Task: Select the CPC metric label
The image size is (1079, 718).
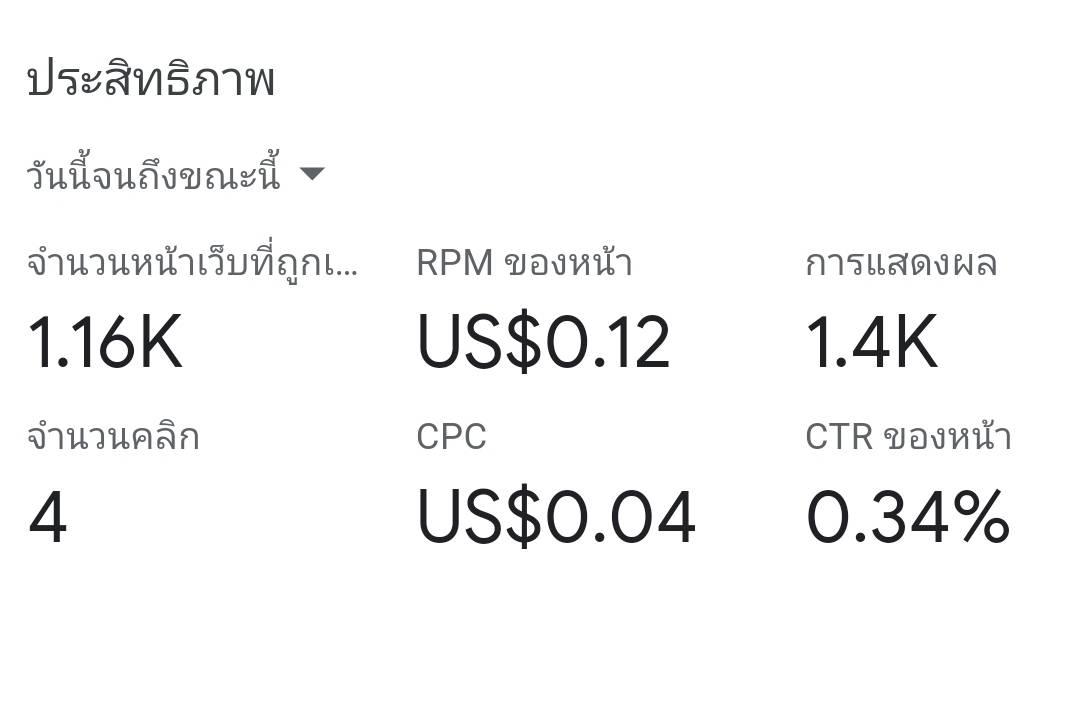Action: click(451, 437)
